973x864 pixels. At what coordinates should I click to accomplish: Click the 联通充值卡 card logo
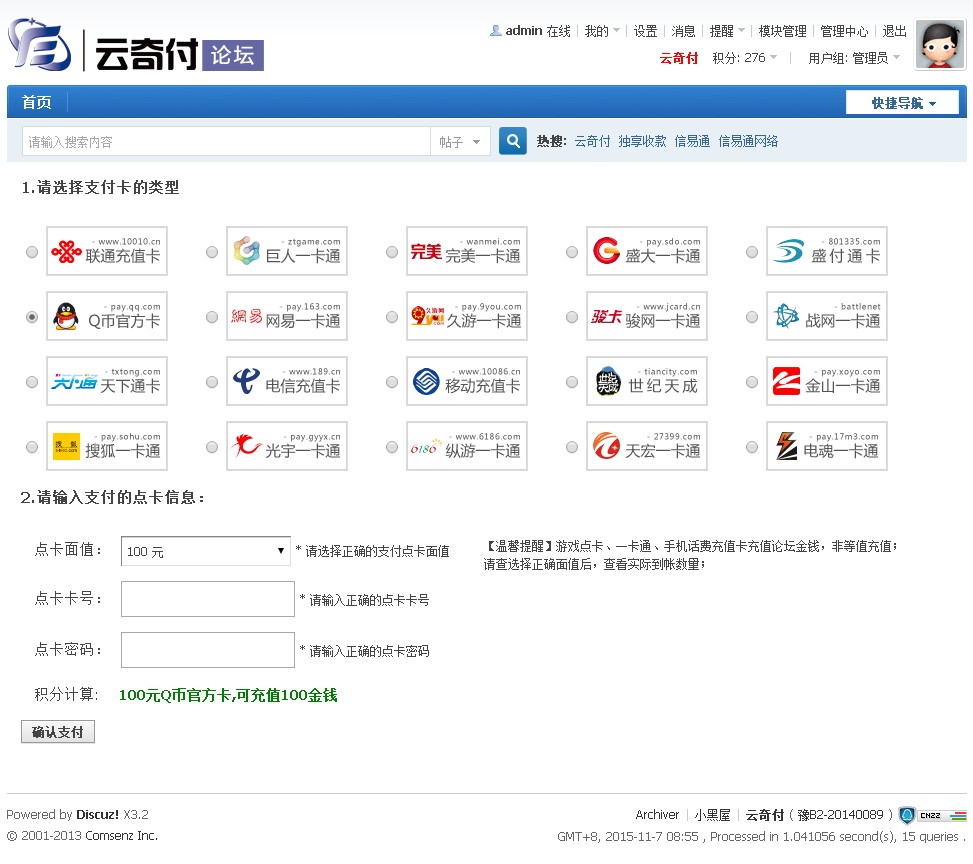[106, 251]
